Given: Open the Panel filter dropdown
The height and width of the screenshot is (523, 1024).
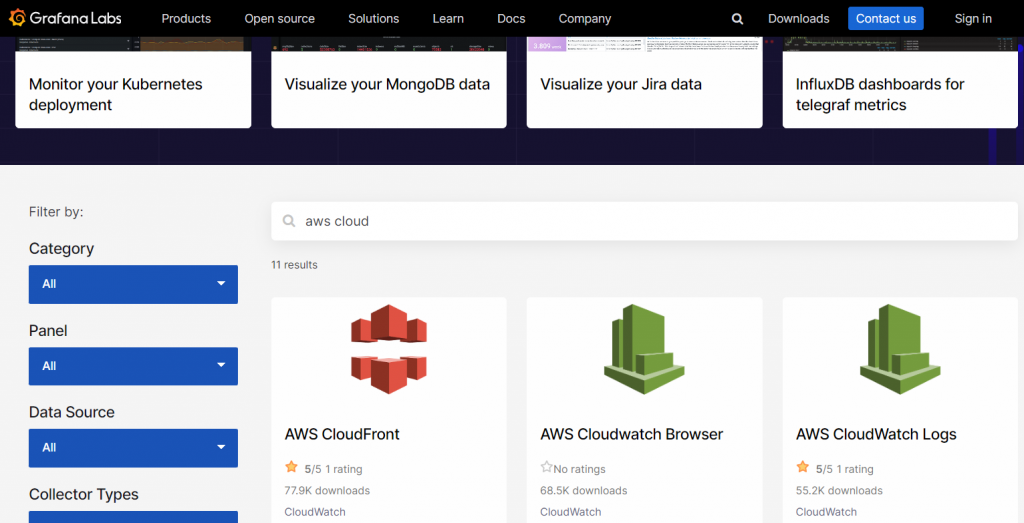Looking at the screenshot, I should point(133,366).
